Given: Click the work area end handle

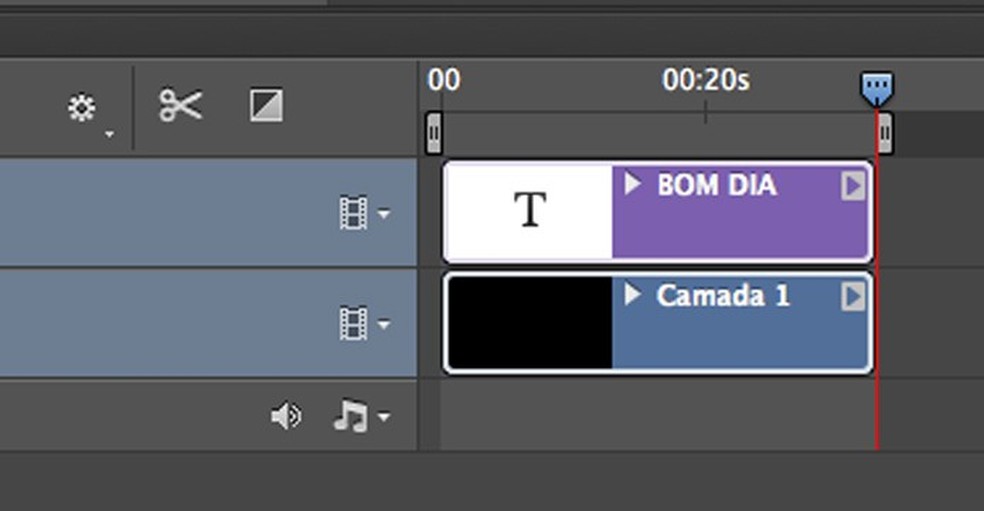Looking at the screenshot, I should pyautogui.click(x=885, y=133).
